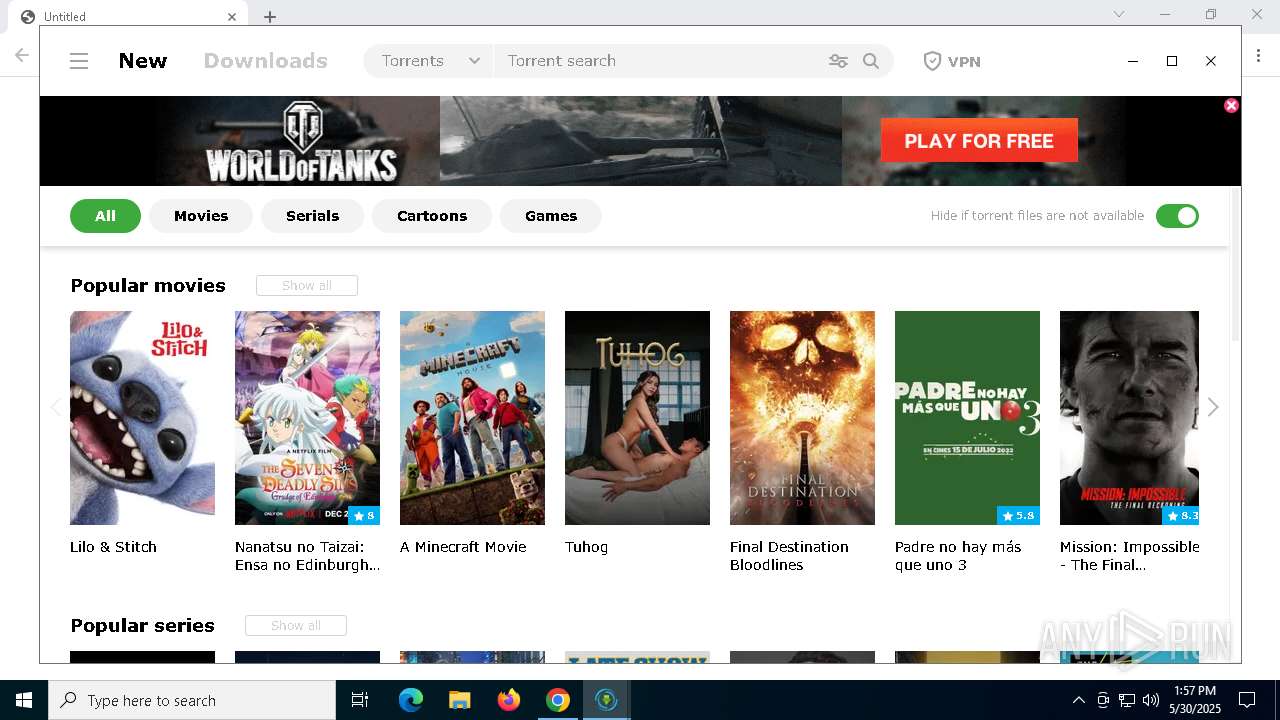
Task: Show next popular movies carousel arrow
Action: click(x=1213, y=407)
